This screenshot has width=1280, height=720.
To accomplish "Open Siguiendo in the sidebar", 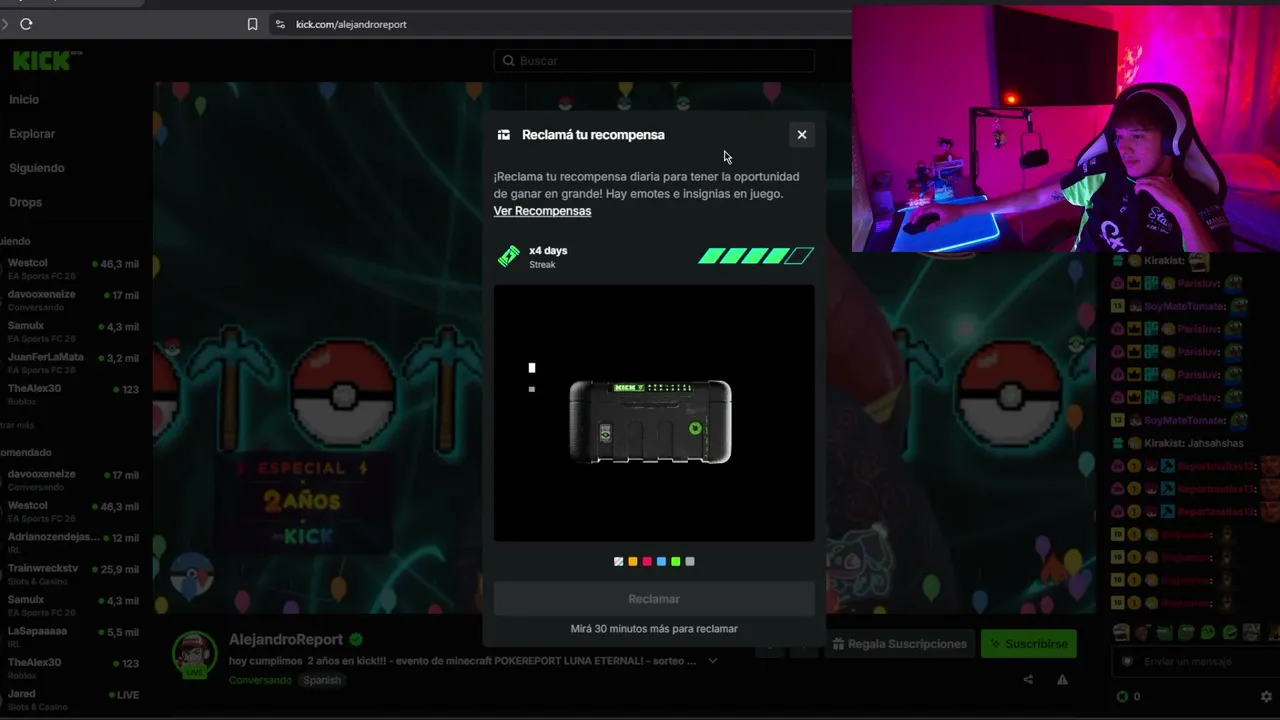I will pos(37,168).
